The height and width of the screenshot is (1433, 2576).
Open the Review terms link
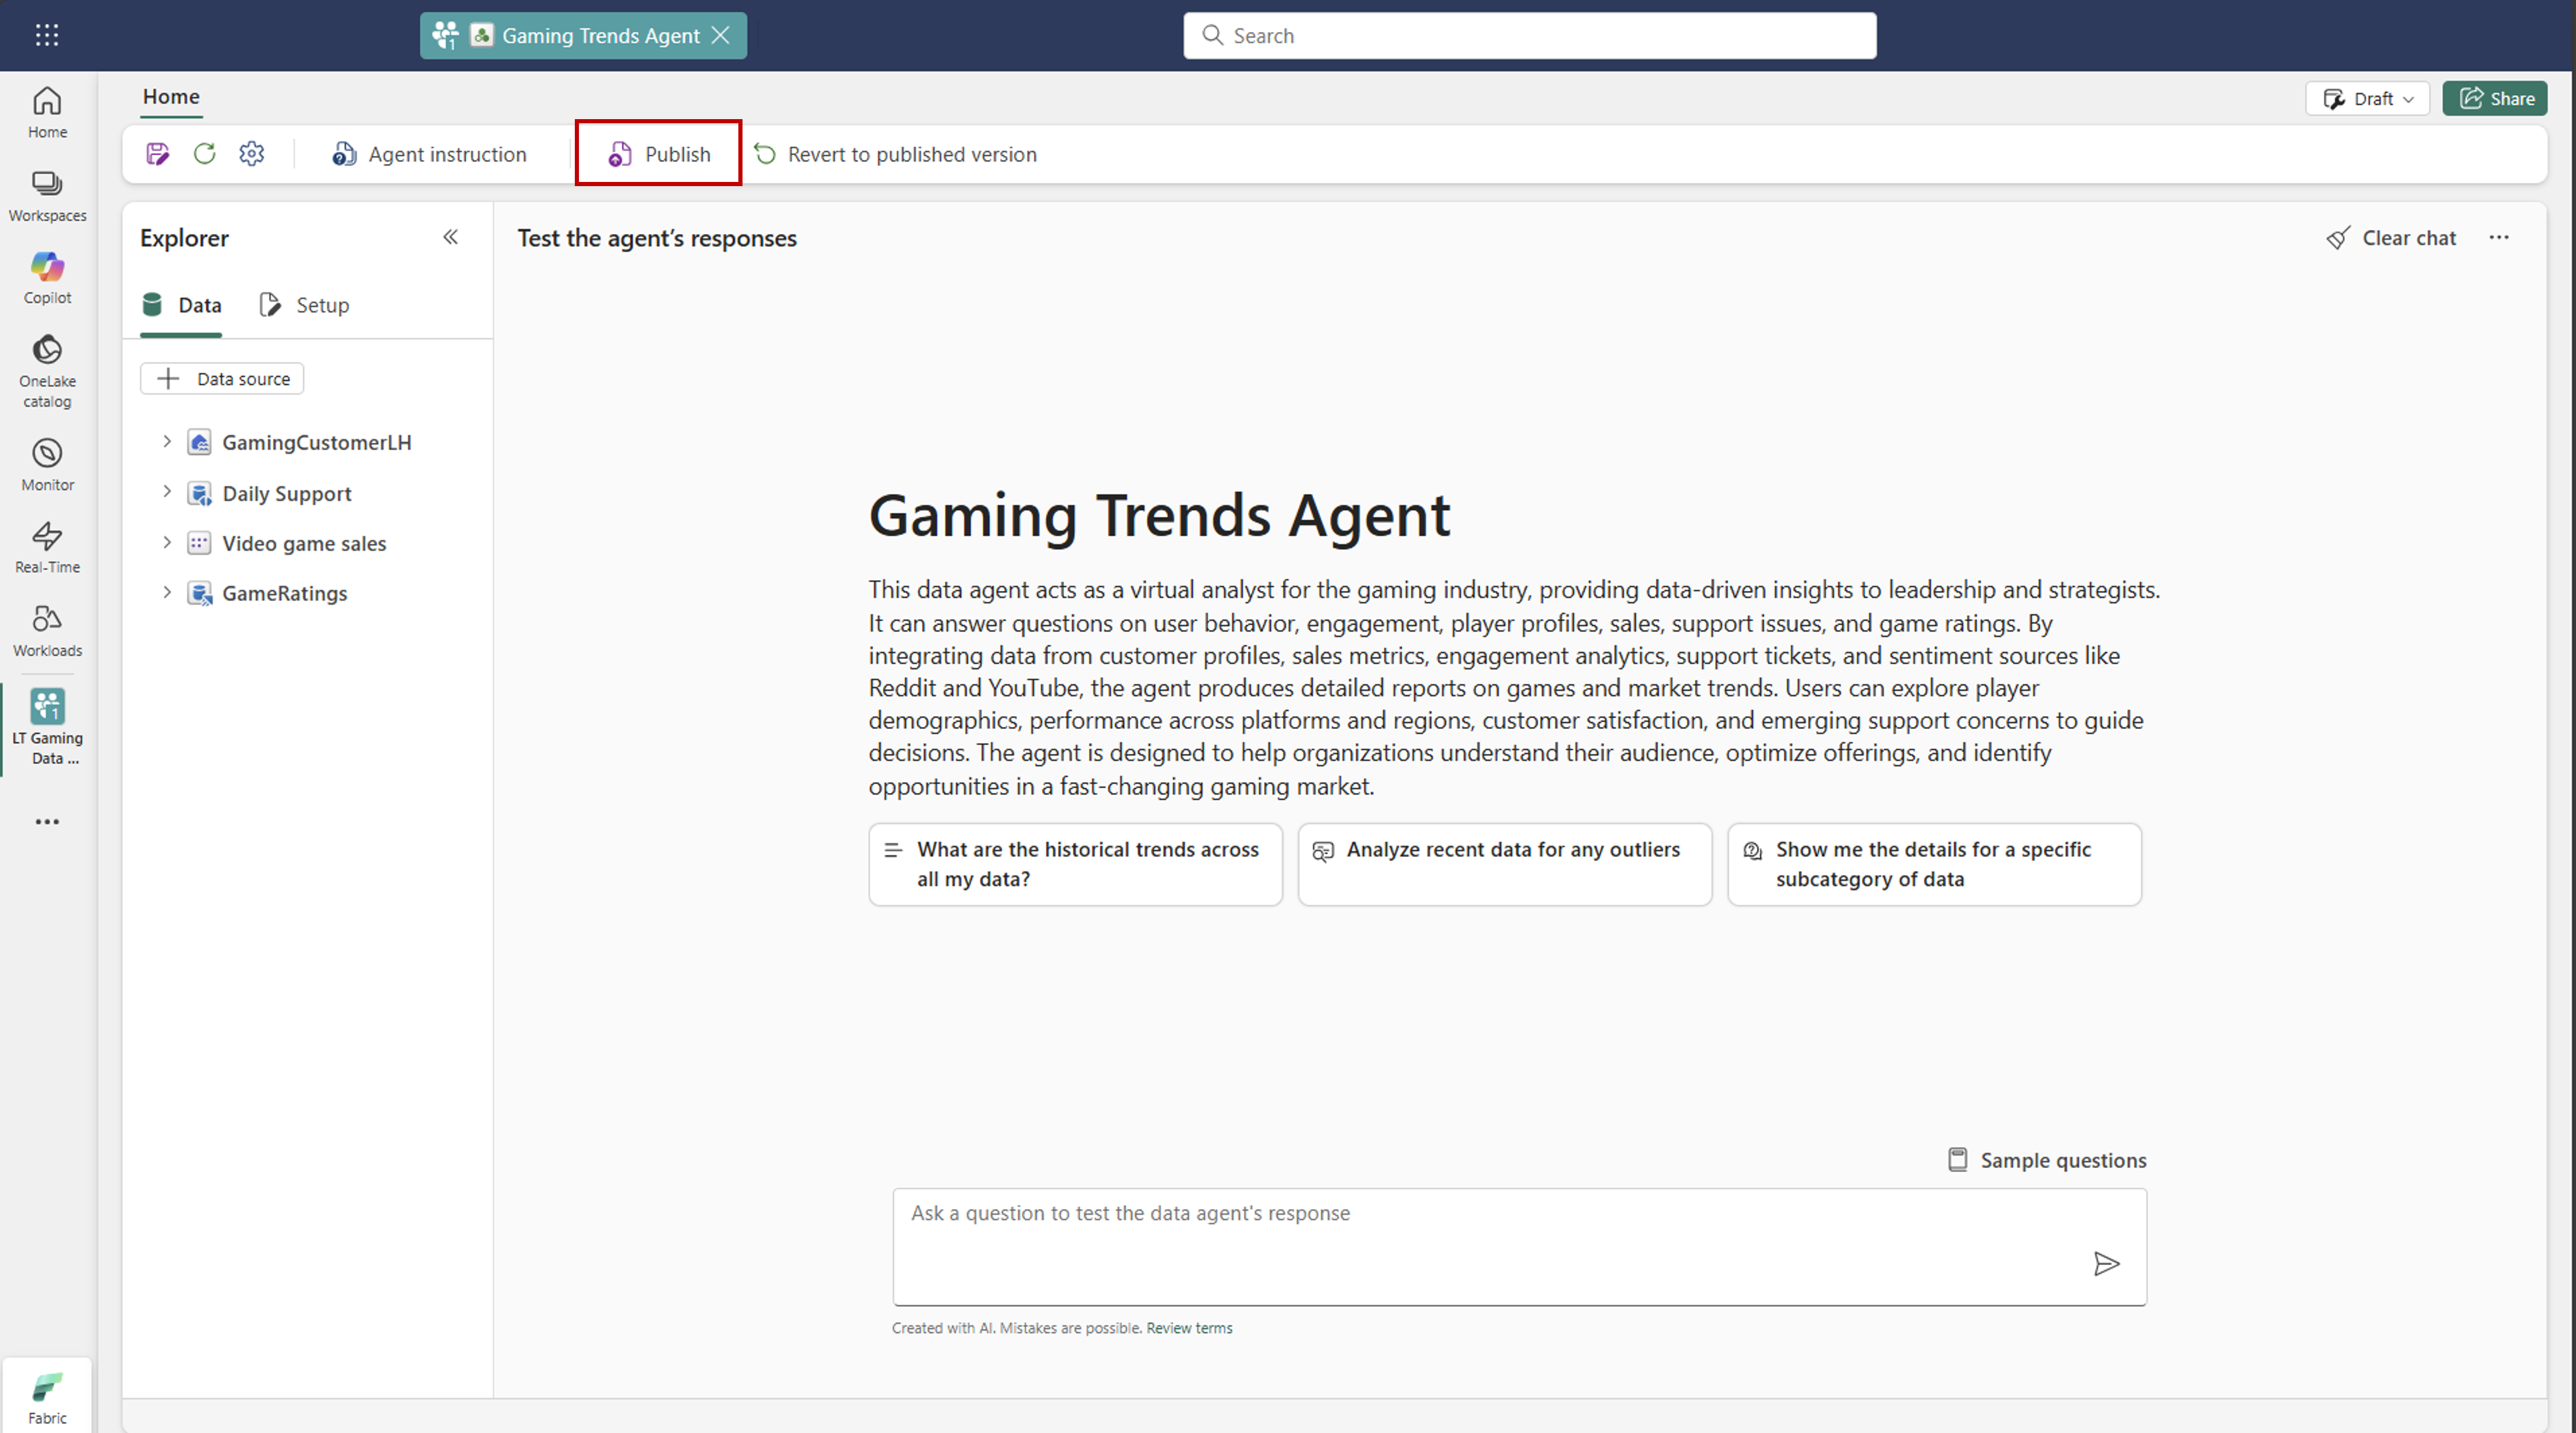tap(1189, 1328)
